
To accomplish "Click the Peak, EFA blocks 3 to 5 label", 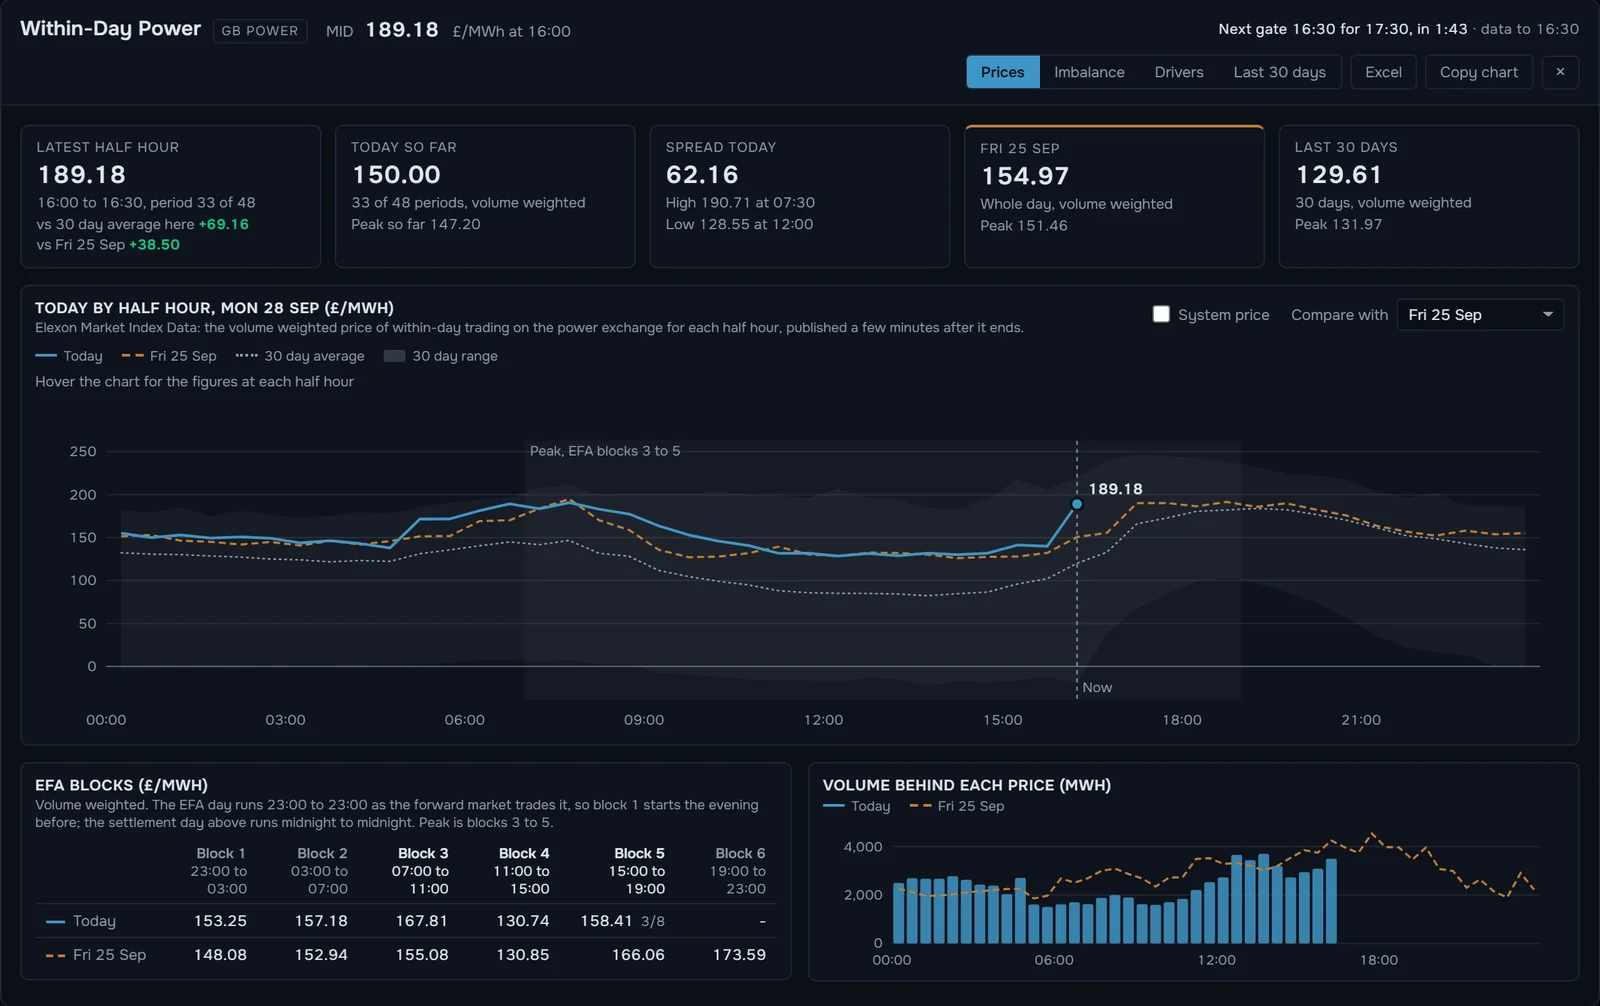I will point(605,451).
